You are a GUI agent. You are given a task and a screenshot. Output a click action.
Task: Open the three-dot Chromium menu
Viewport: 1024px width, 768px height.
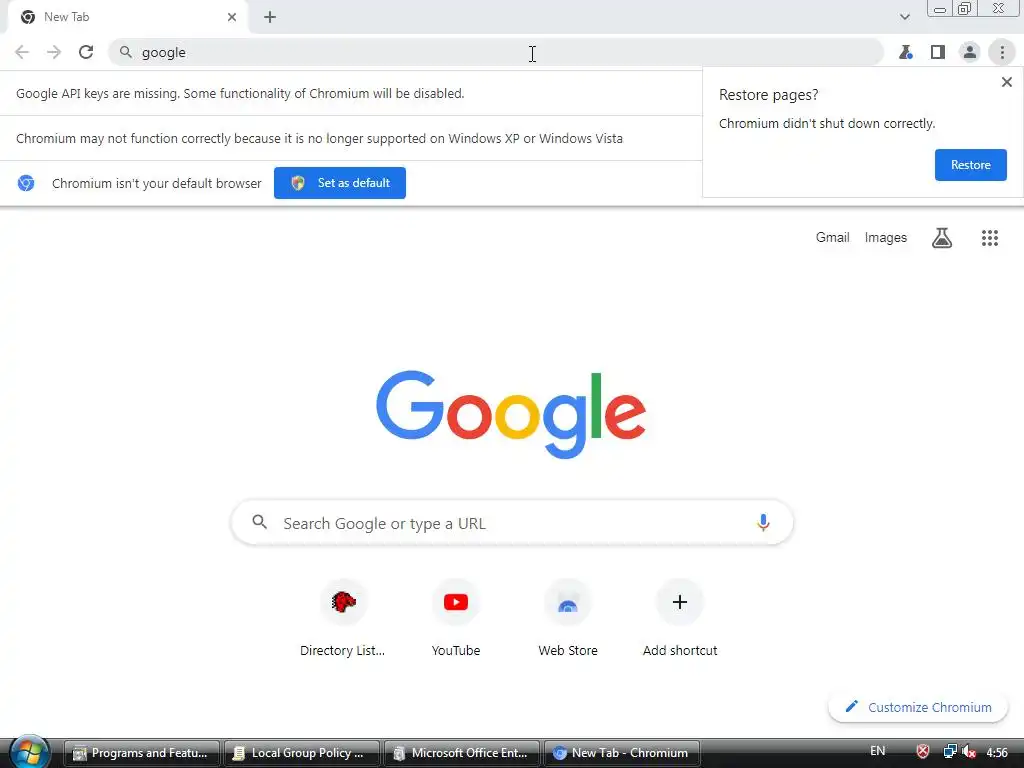[1002, 52]
